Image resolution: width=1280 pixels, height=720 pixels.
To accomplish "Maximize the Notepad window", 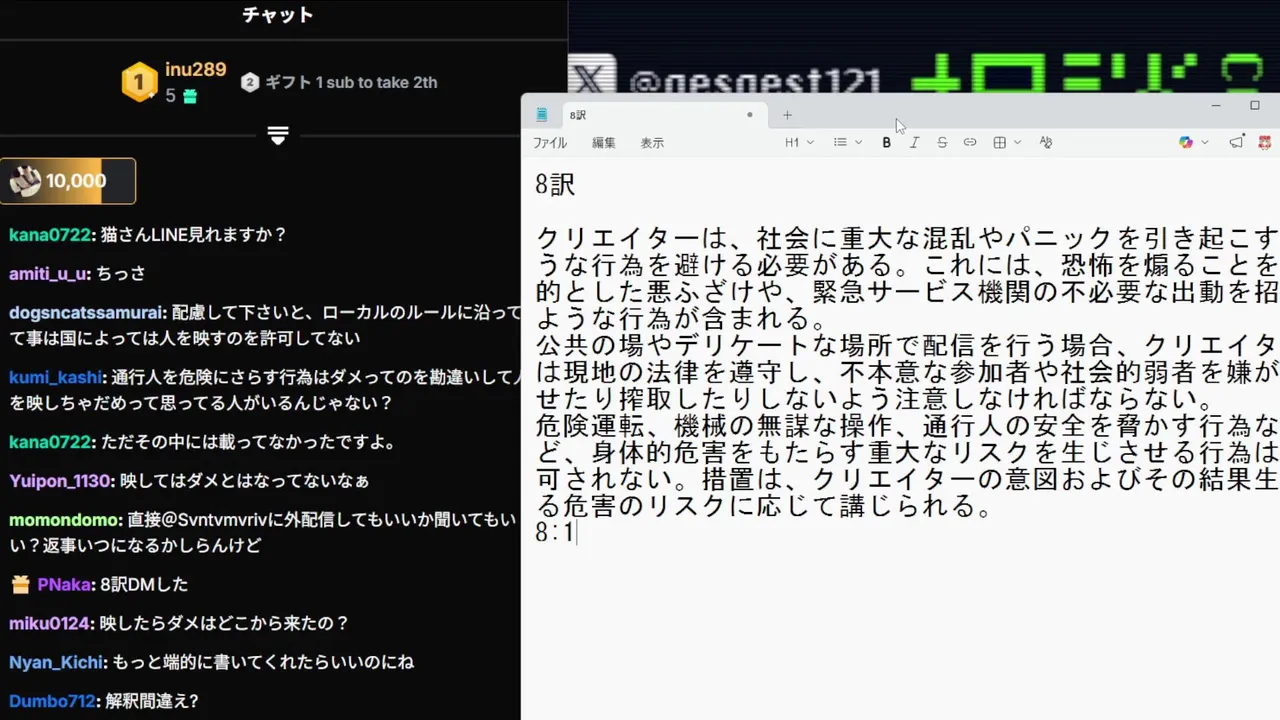I will click(1255, 105).
